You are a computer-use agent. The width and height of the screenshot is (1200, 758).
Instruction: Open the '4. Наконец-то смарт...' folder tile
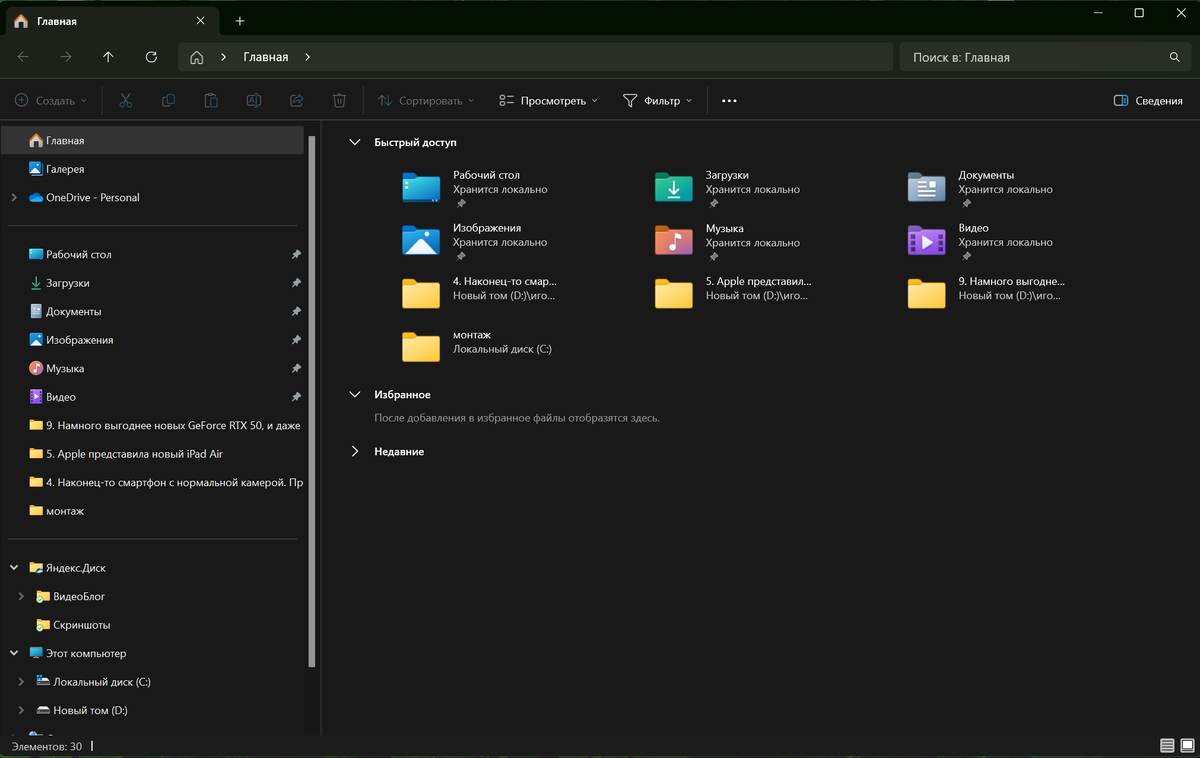[479, 290]
